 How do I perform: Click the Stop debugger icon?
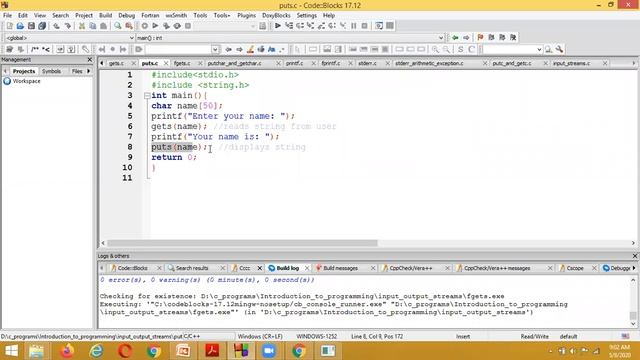(364, 26)
